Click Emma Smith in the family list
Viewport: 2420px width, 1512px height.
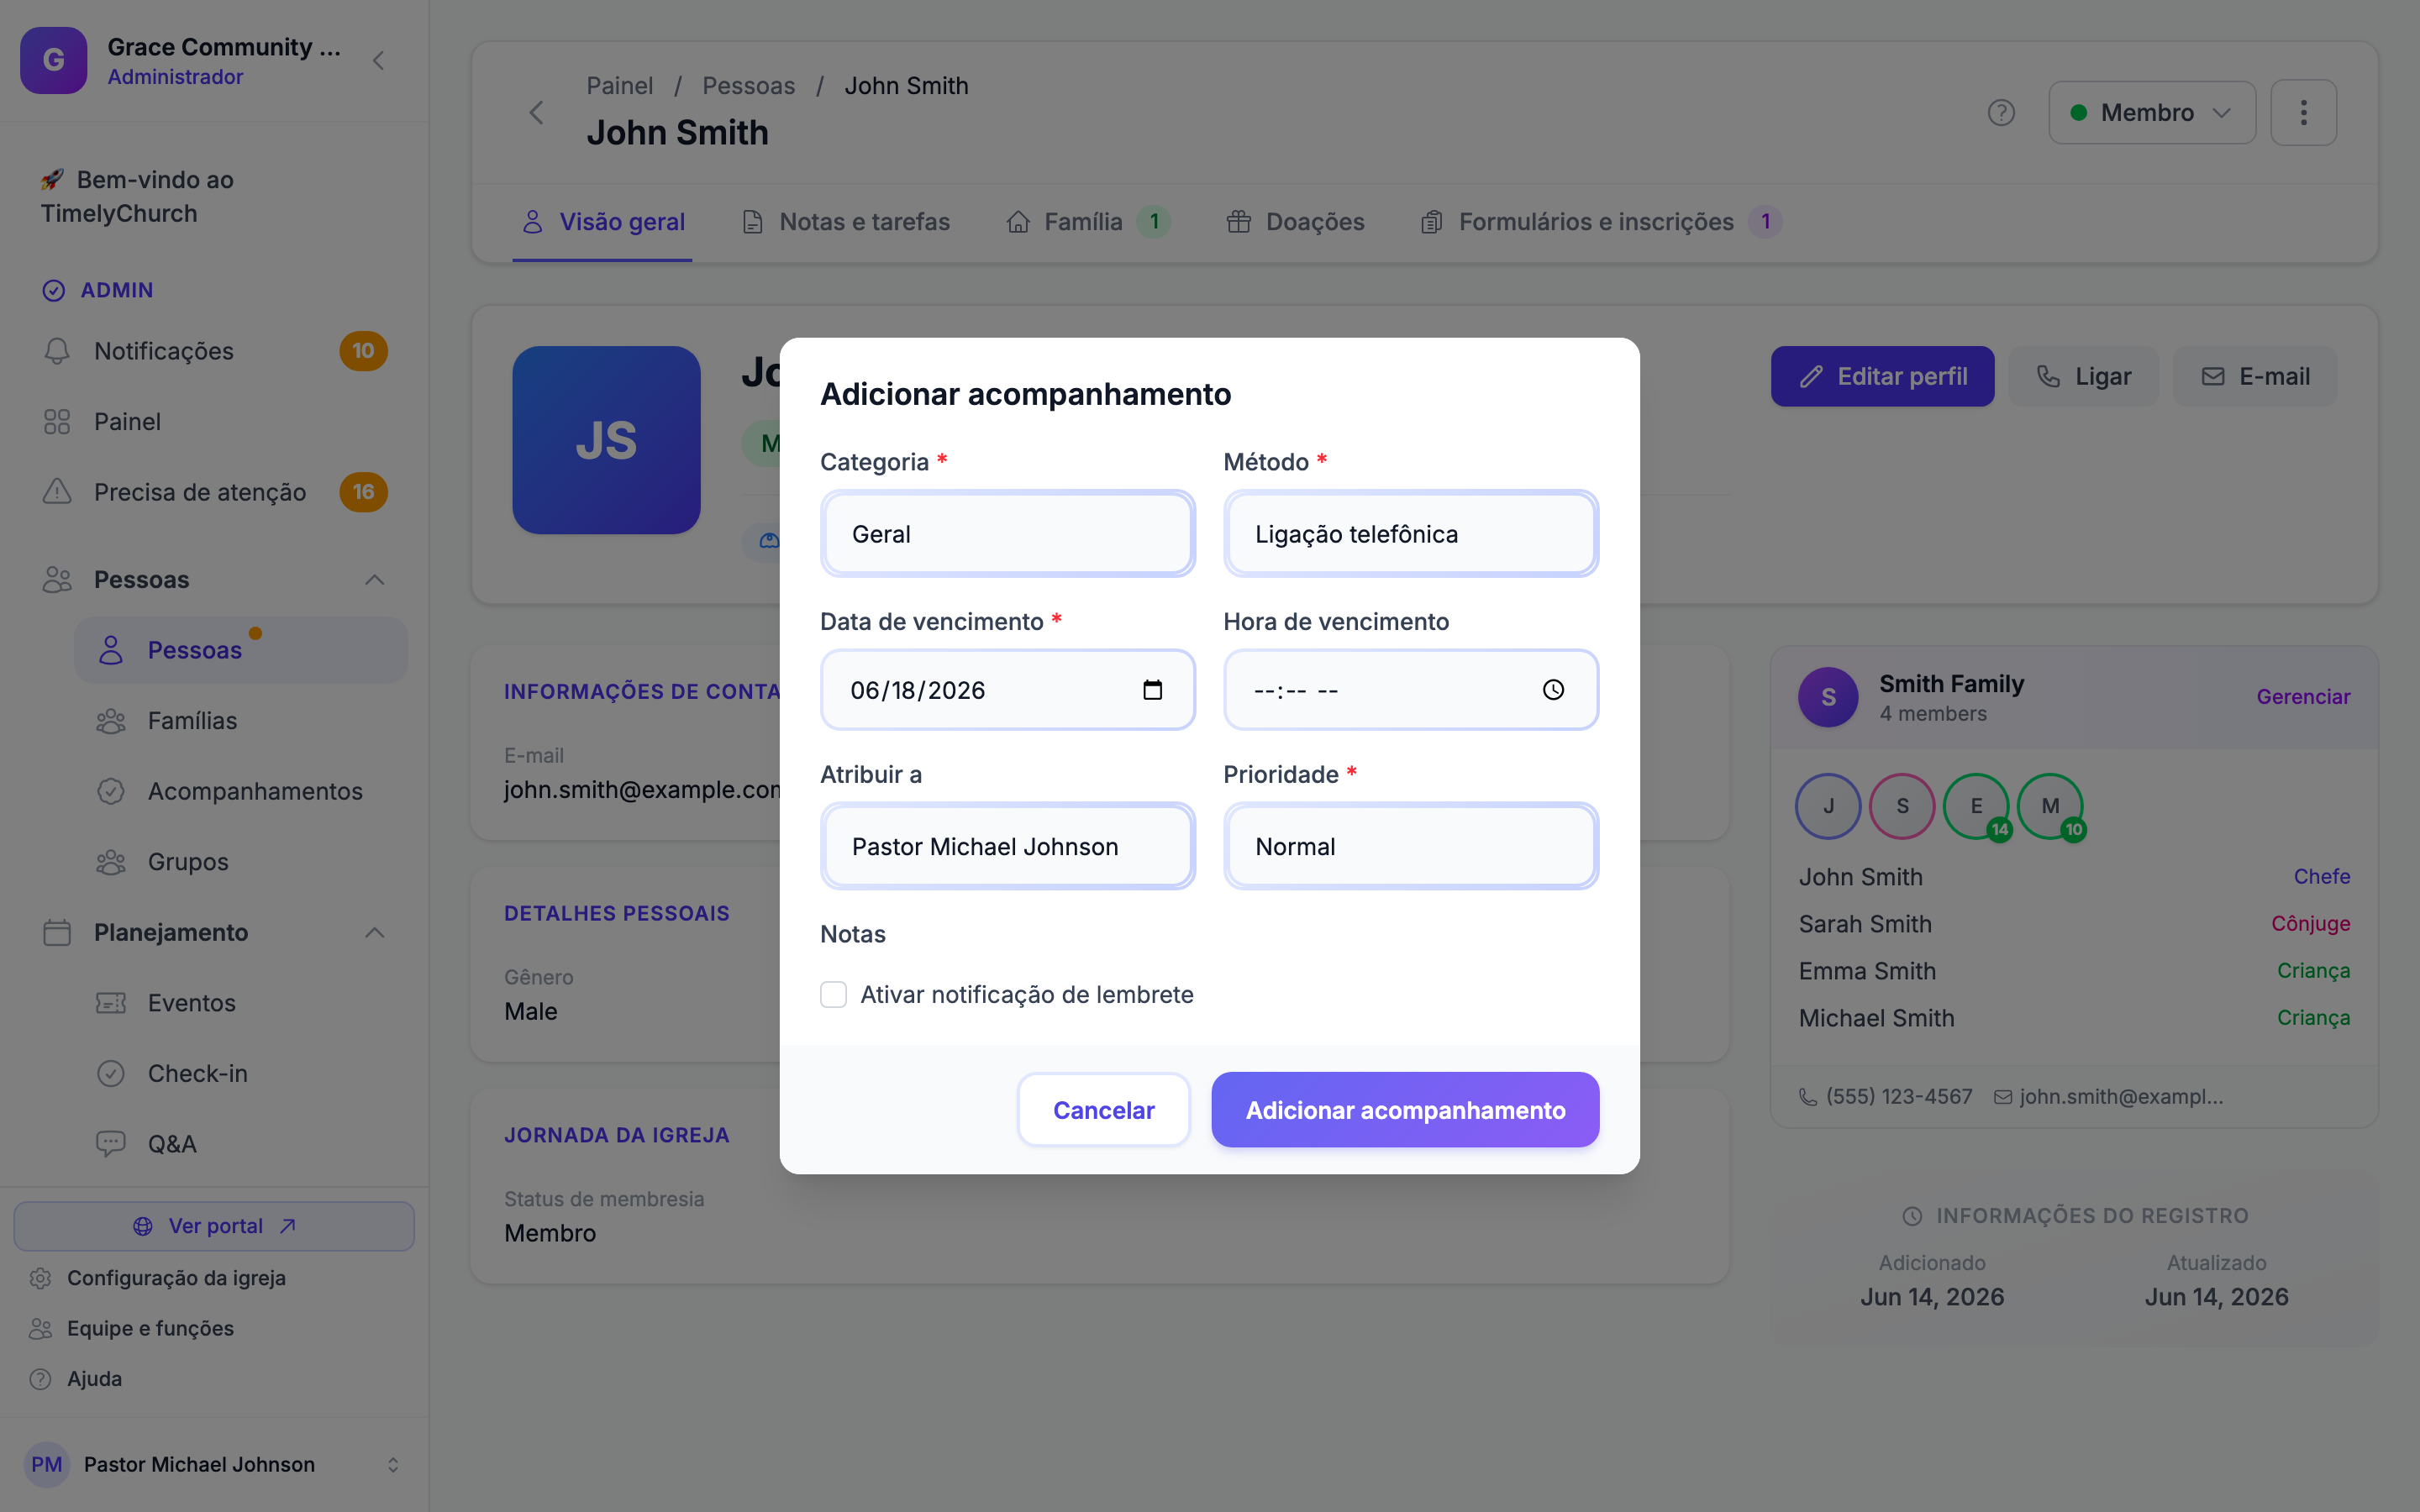(x=1867, y=971)
